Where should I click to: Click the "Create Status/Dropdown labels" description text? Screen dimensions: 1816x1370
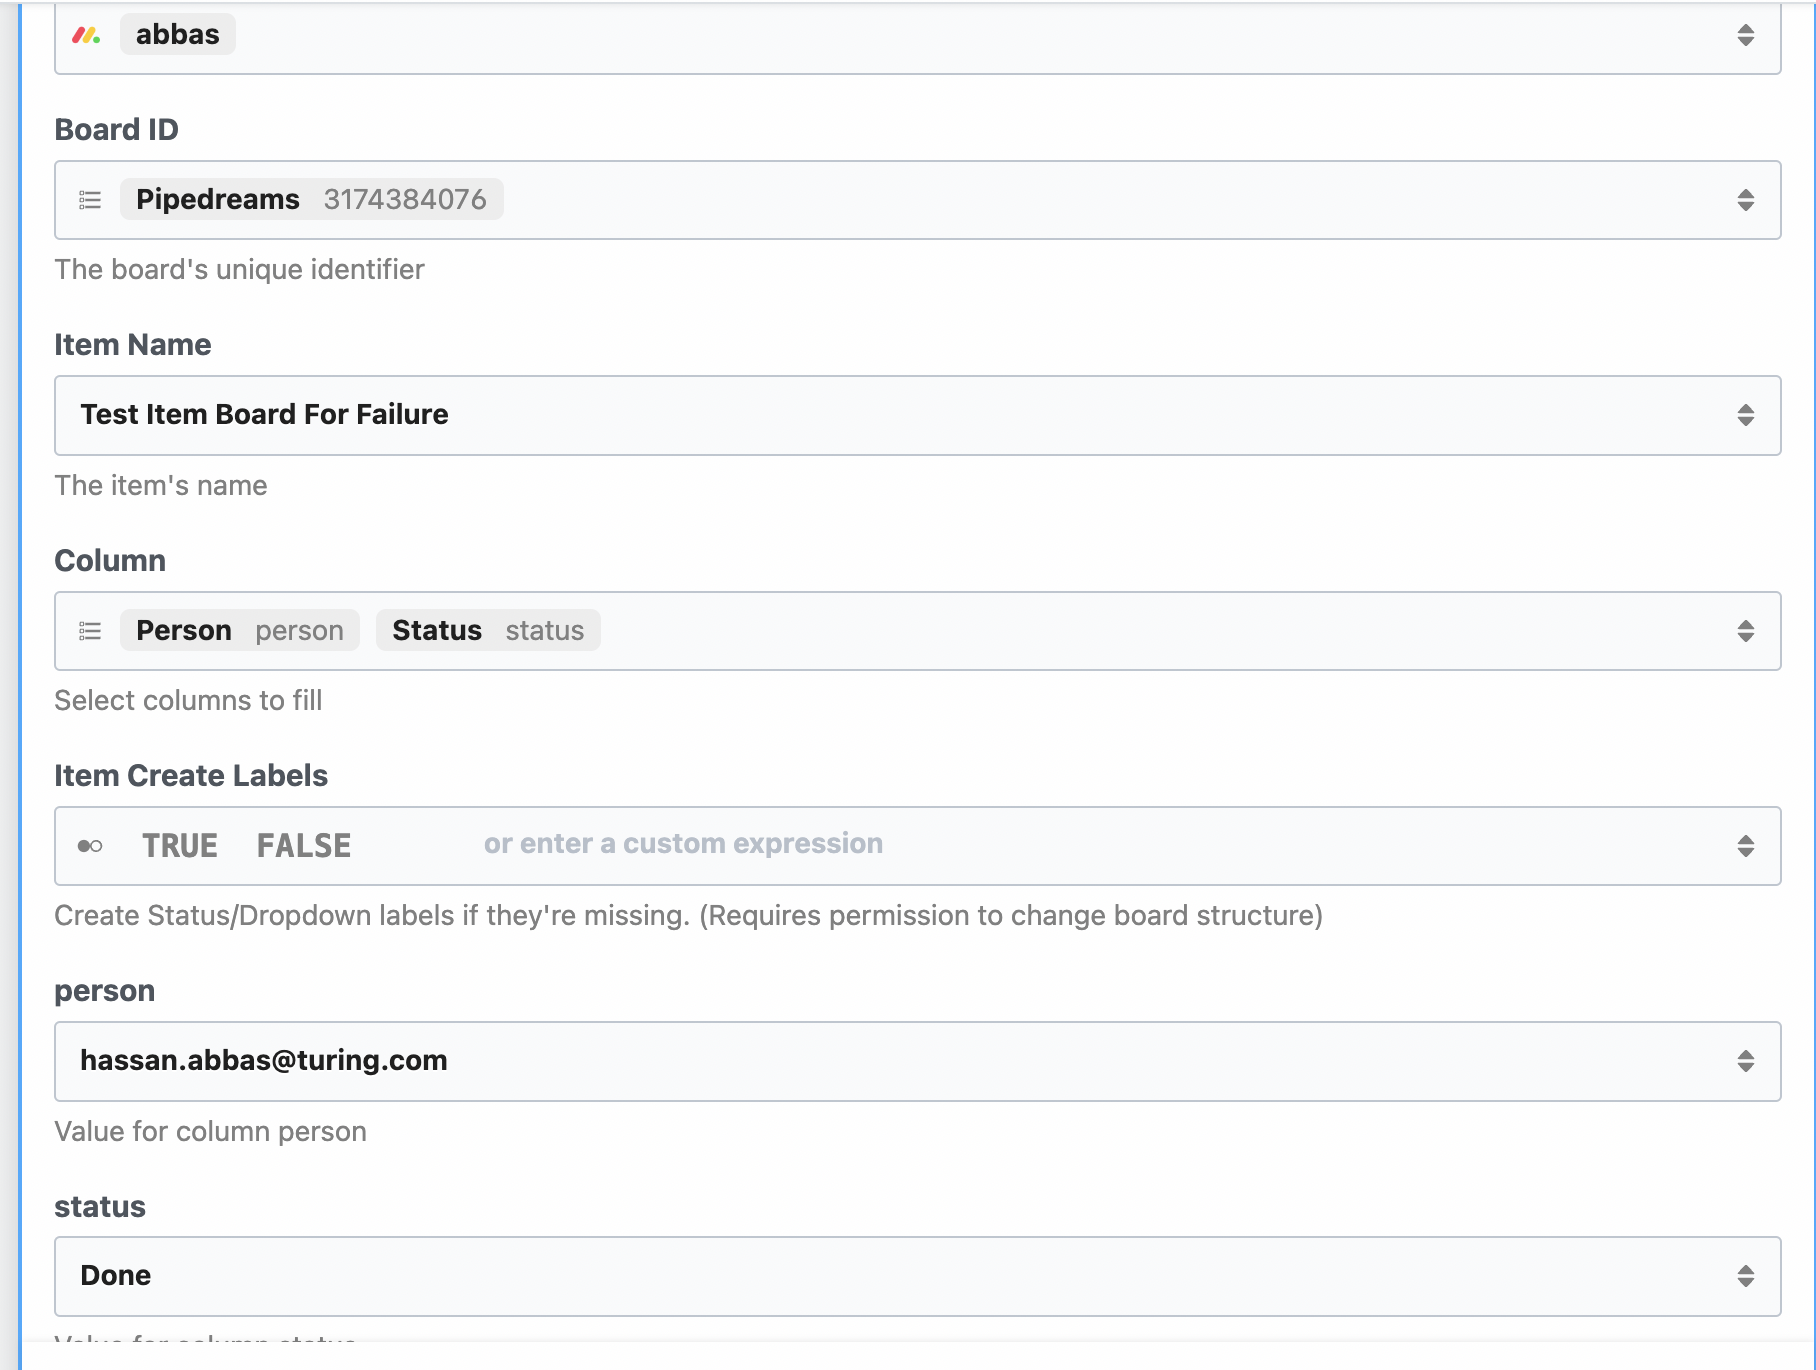(x=689, y=916)
